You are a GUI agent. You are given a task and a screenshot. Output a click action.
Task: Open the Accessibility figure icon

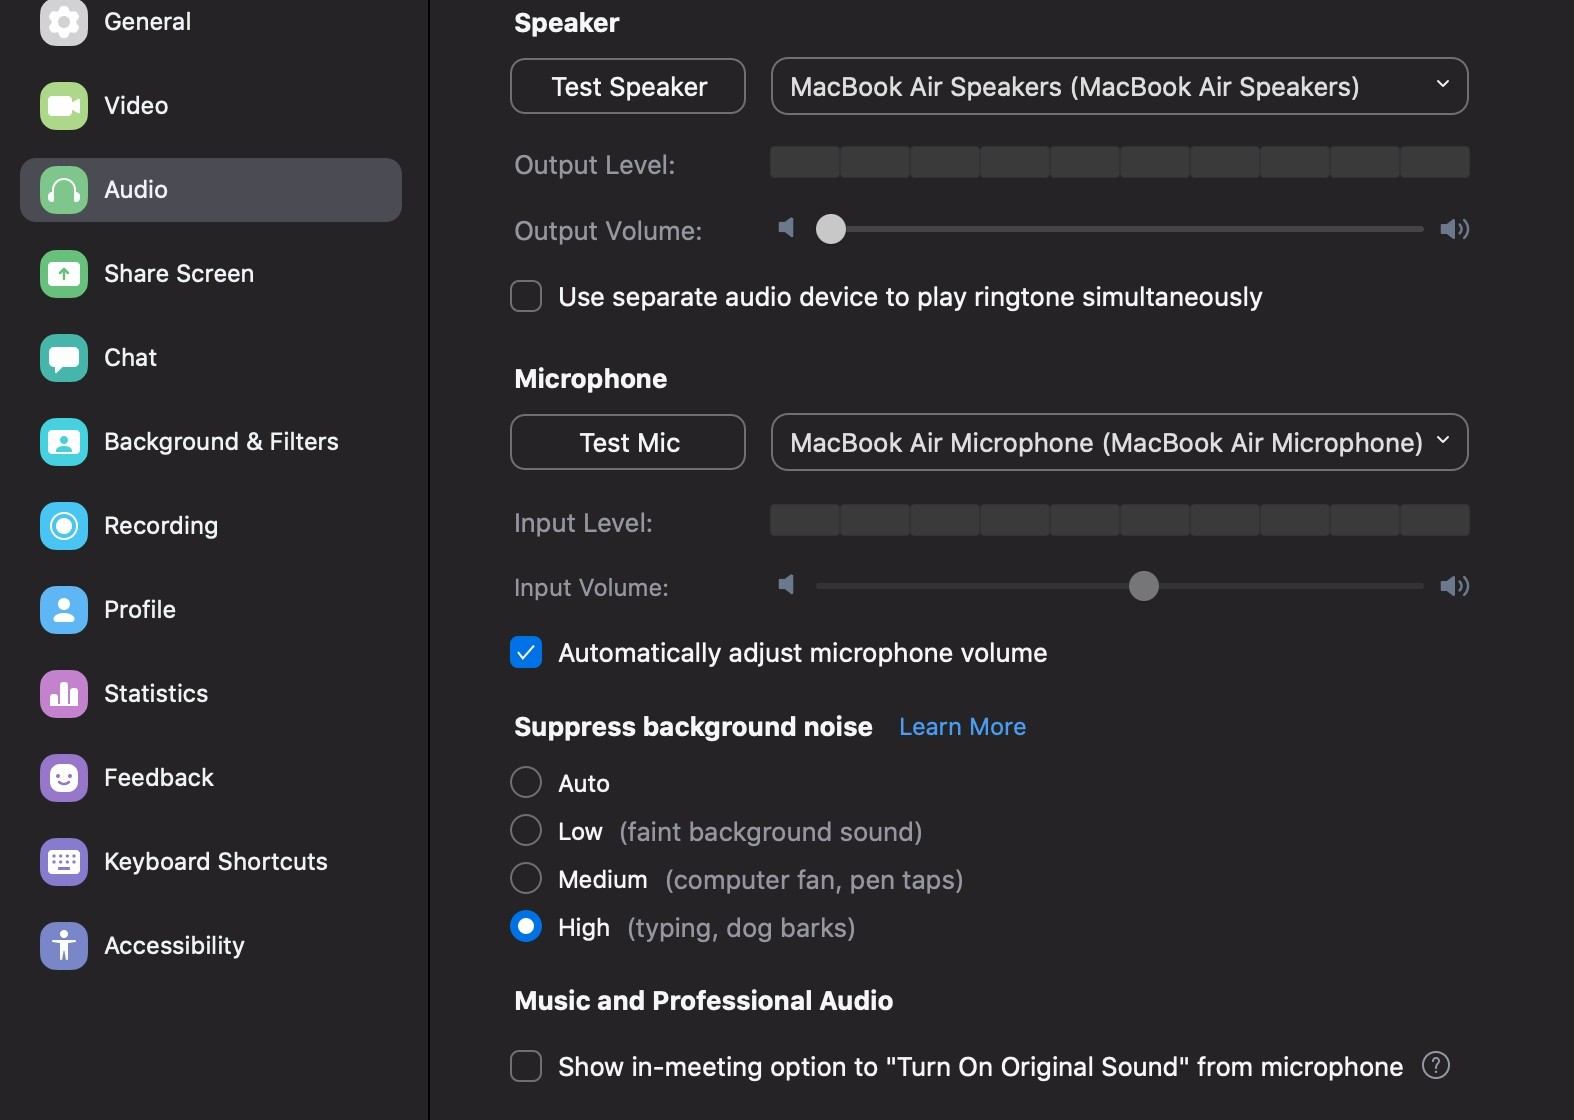(64, 946)
